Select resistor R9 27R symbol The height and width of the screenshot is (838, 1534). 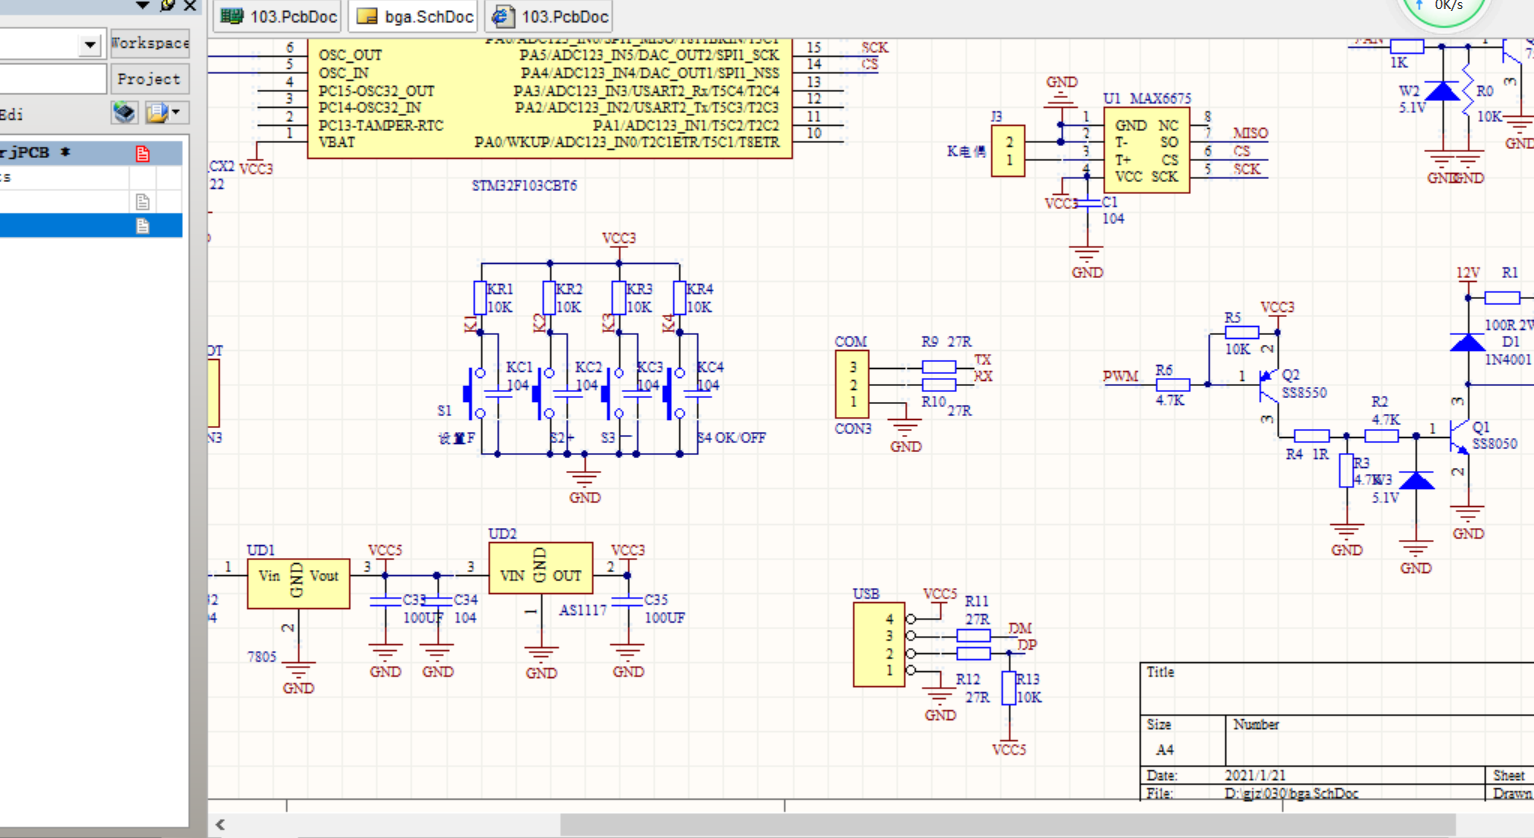[x=938, y=367]
